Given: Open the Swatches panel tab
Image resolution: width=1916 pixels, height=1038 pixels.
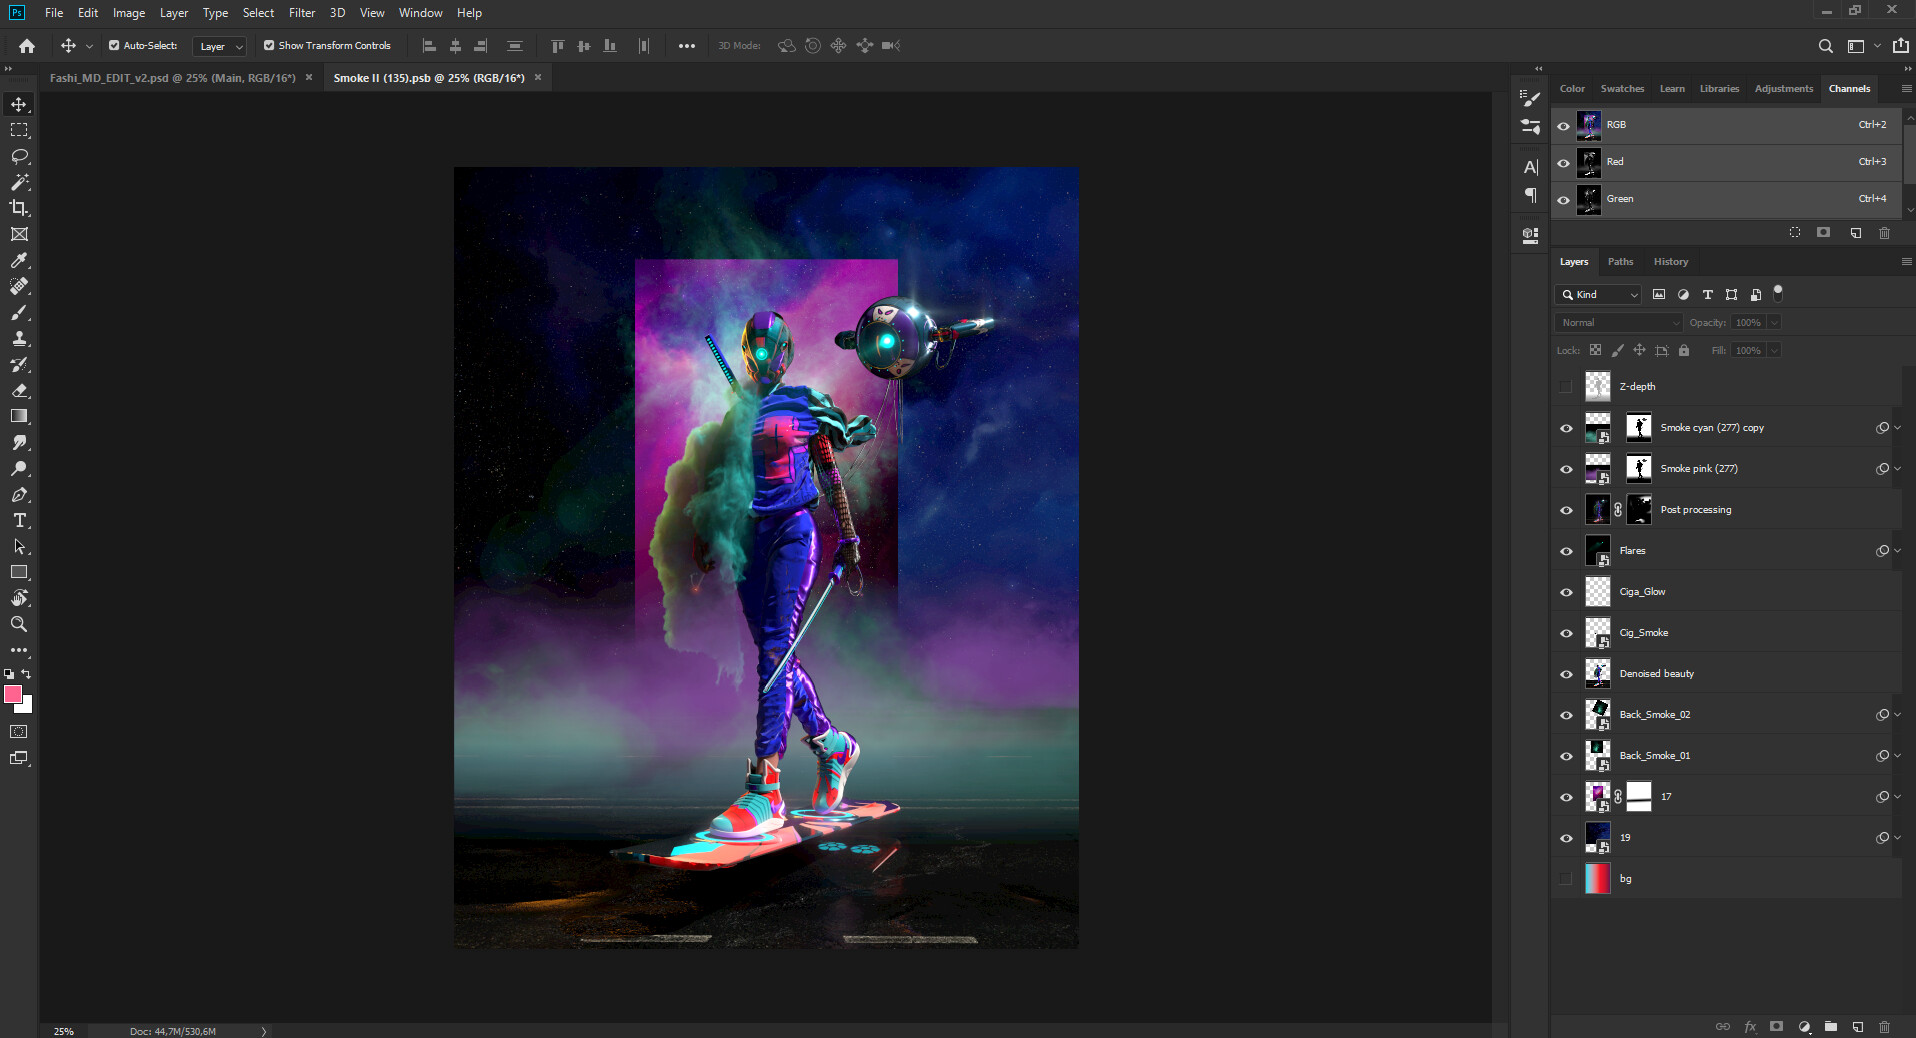Looking at the screenshot, I should 1622,89.
